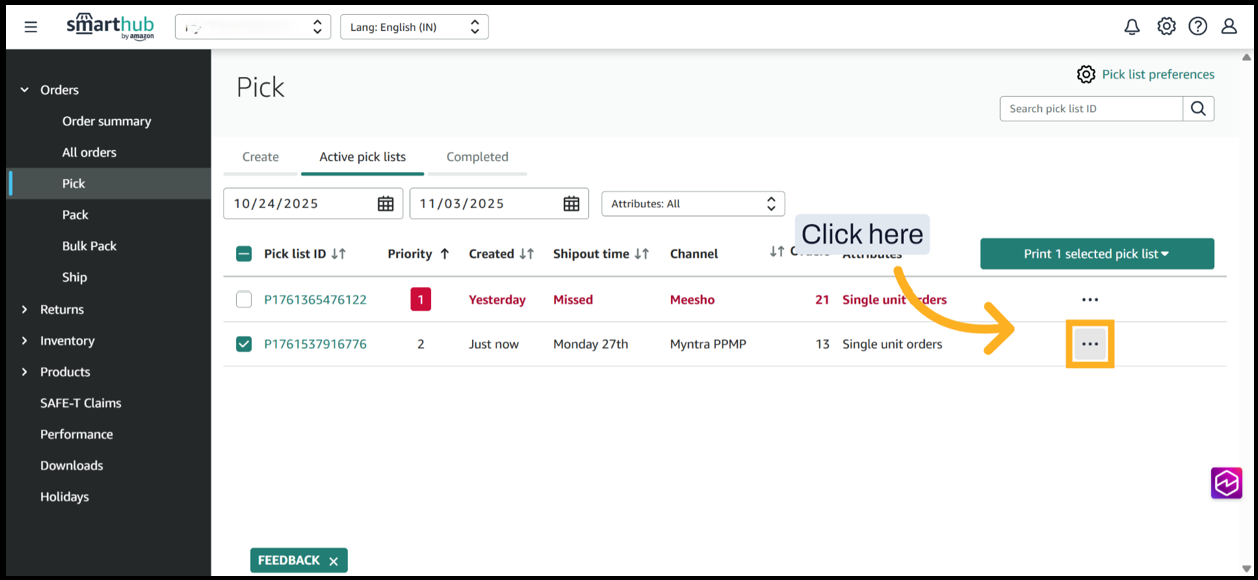The image size is (1258, 580).
Task: Switch to the Completed tab
Action: tap(477, 157)
